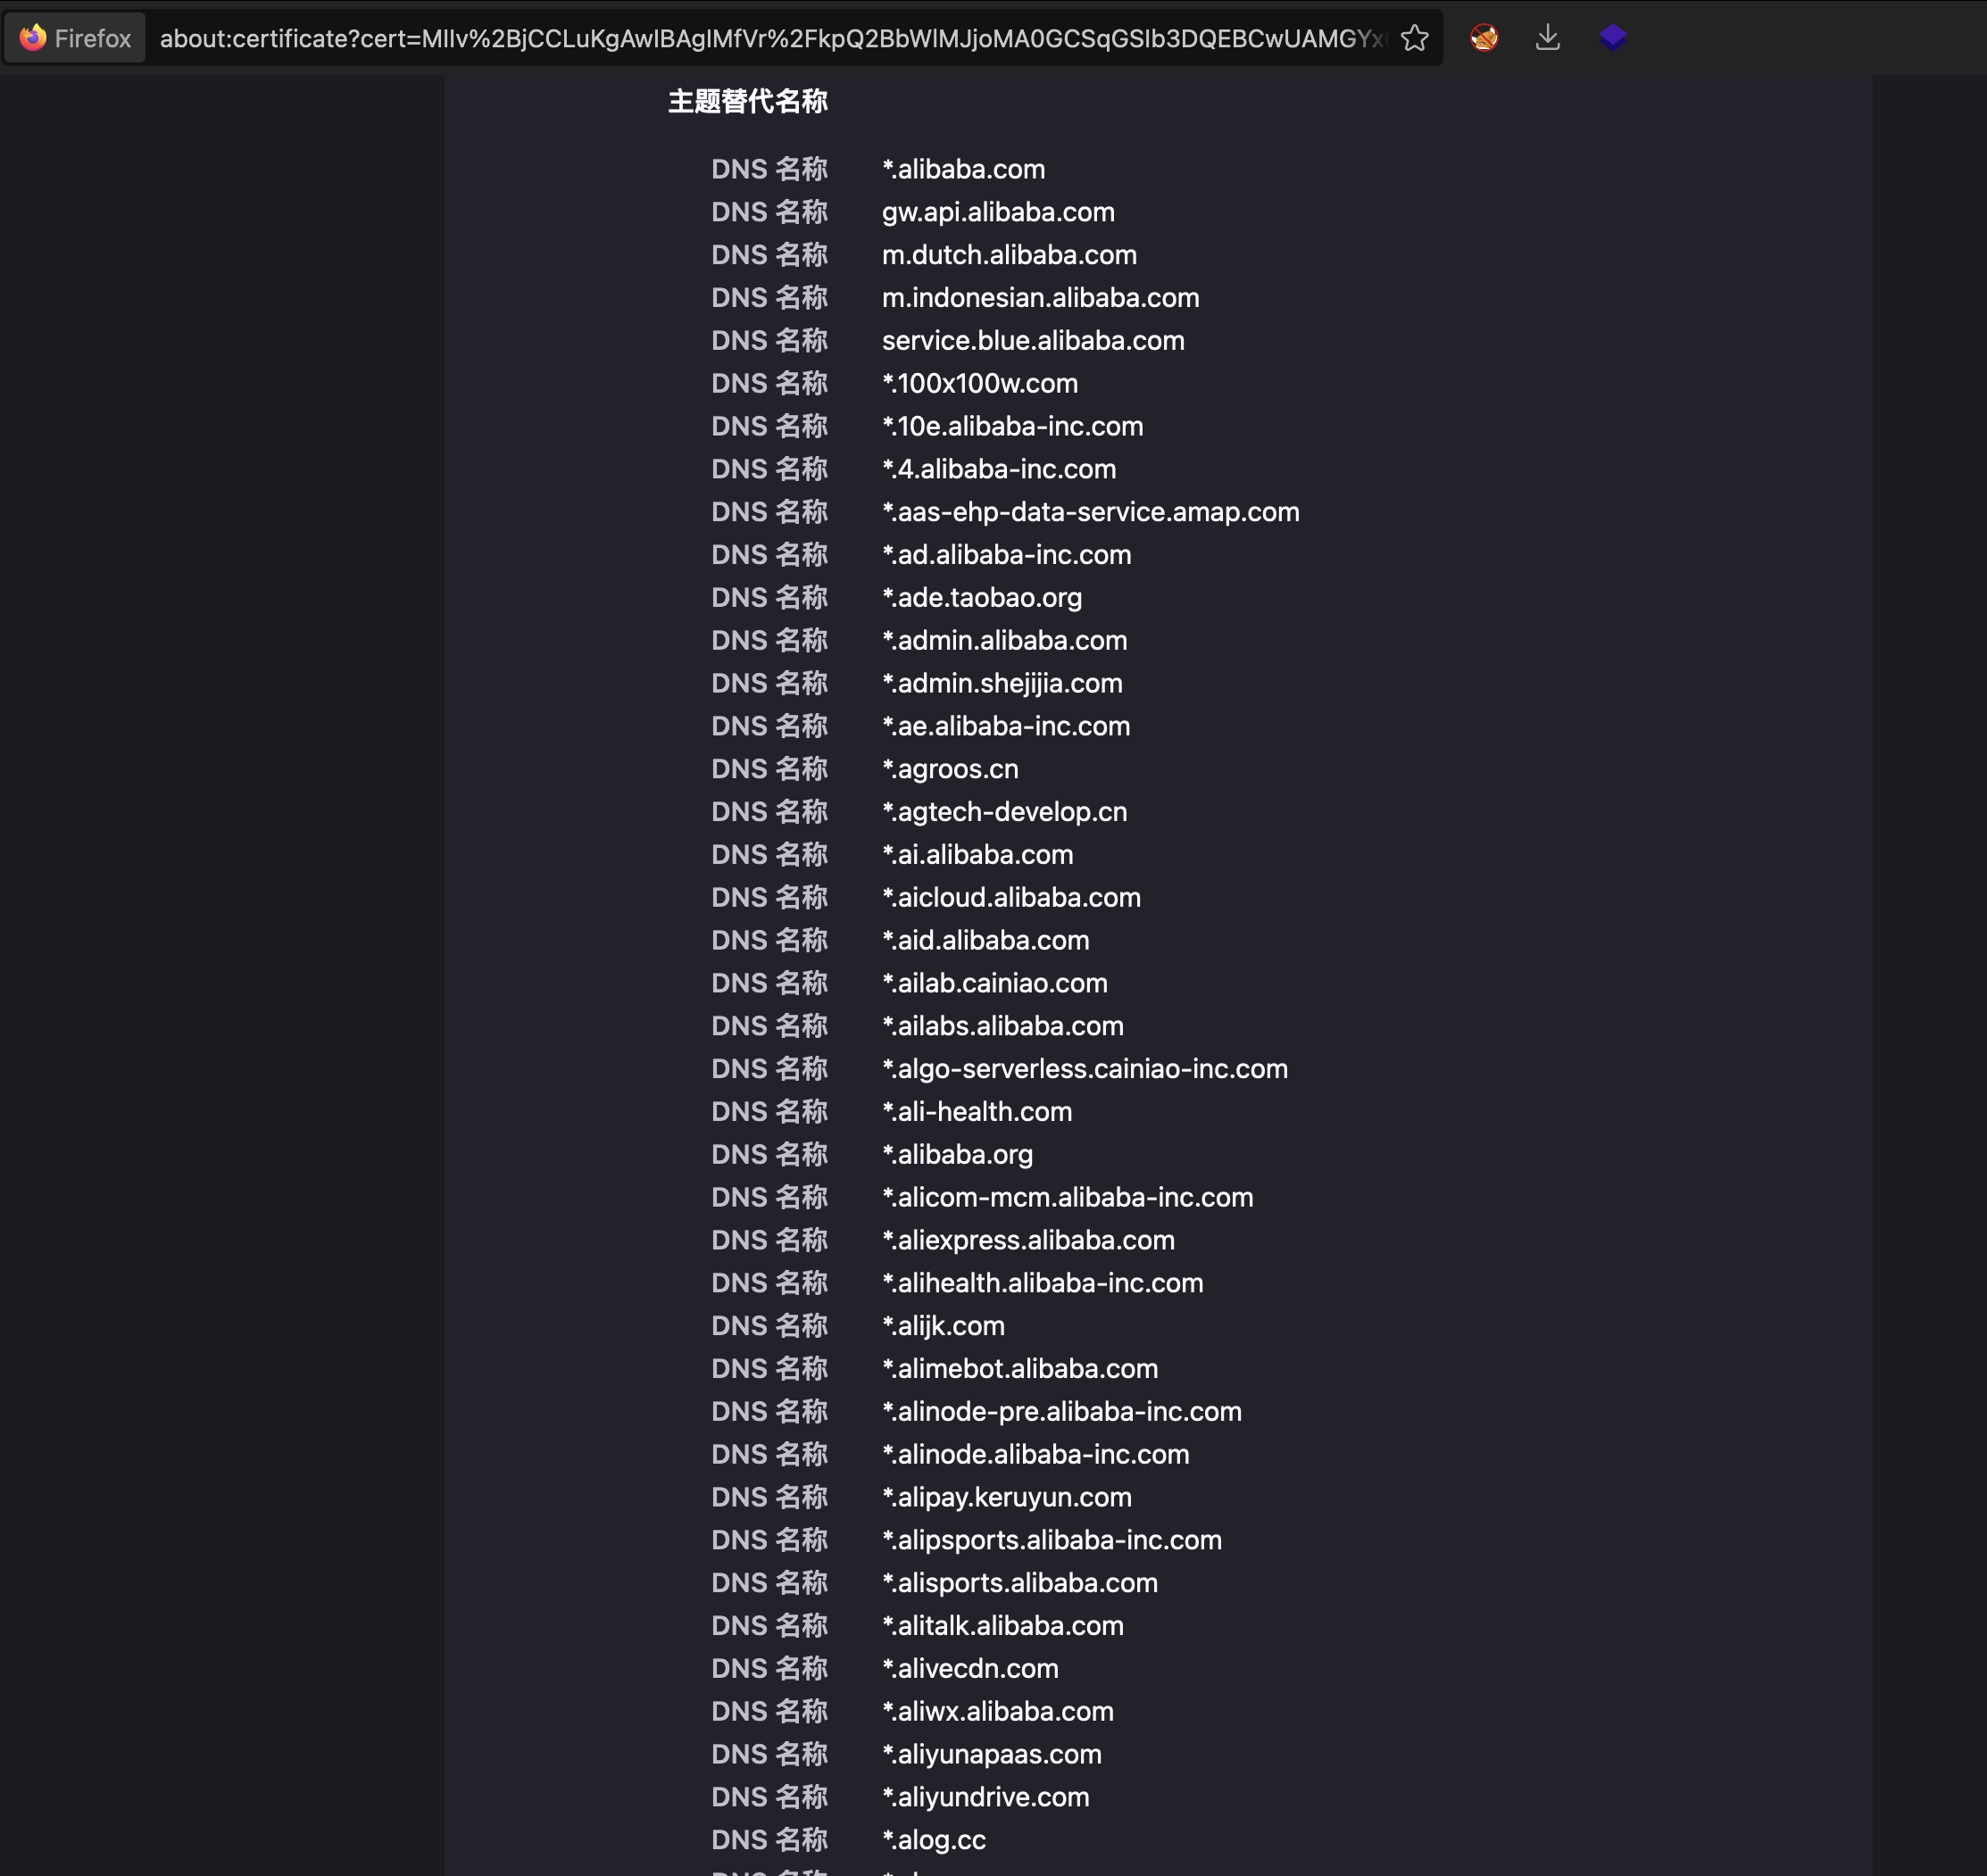The height and width of the screenshot is (1876, 1987).
Task: Click the *.ailab.cainiao.com entry
Action: coord(994,983)
